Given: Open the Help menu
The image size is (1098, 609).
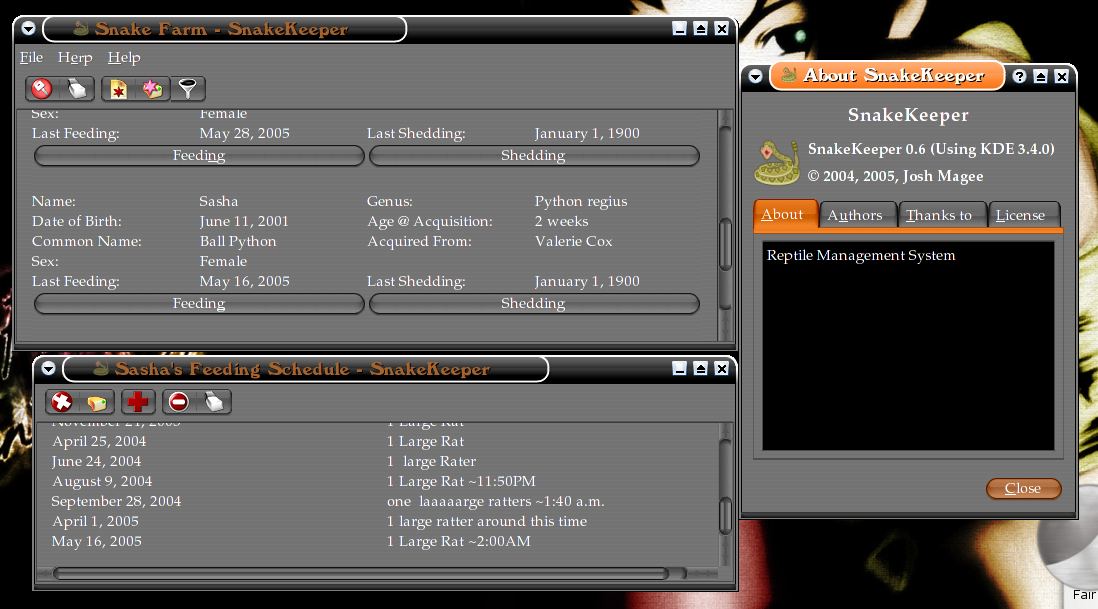Looking at the screenshot, I should 124,57.
